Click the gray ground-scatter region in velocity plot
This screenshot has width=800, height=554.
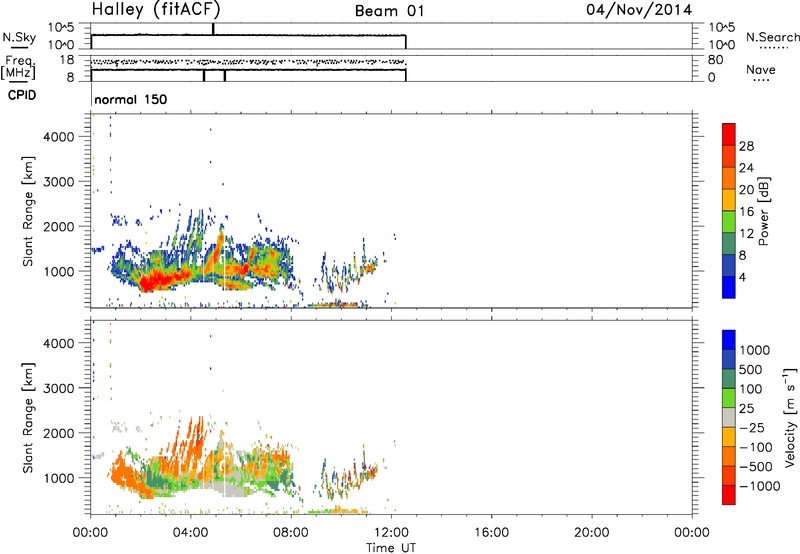tap(230, 488)
